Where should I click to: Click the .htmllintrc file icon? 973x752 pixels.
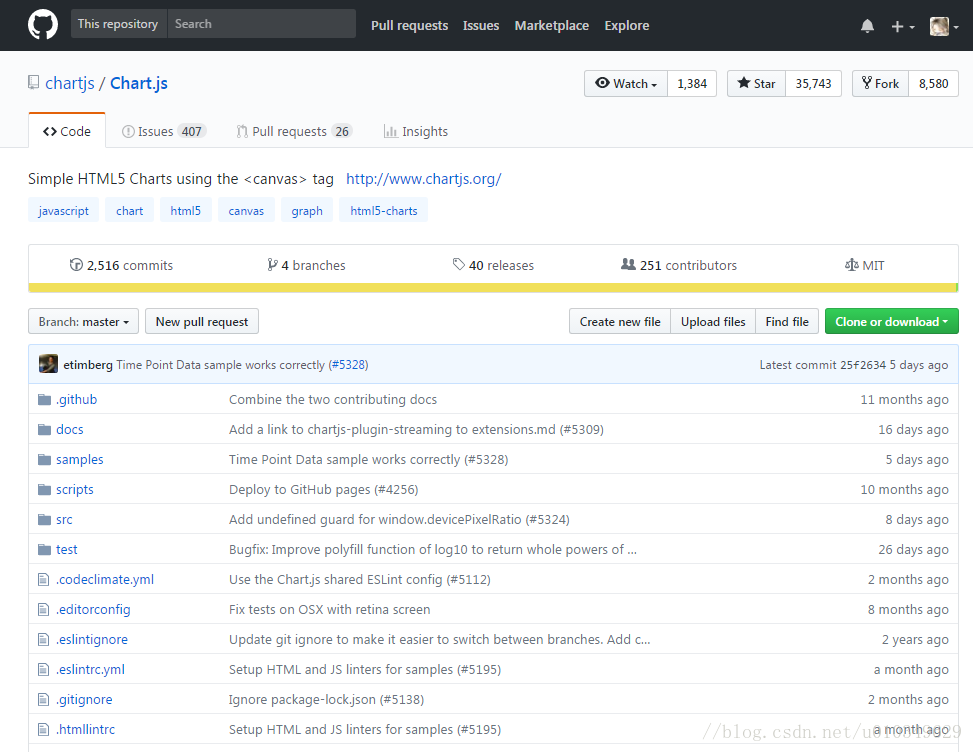click(43, 730)
